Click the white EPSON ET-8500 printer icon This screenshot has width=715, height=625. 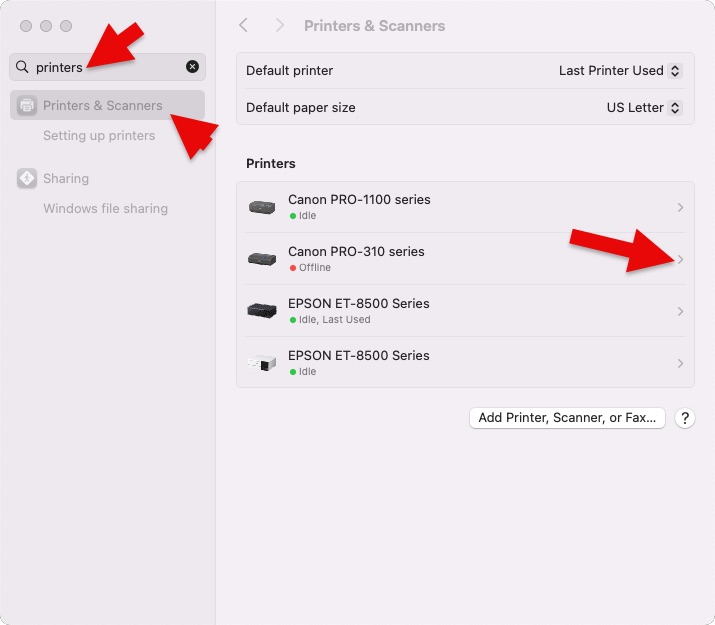click(x=262, y=363)
